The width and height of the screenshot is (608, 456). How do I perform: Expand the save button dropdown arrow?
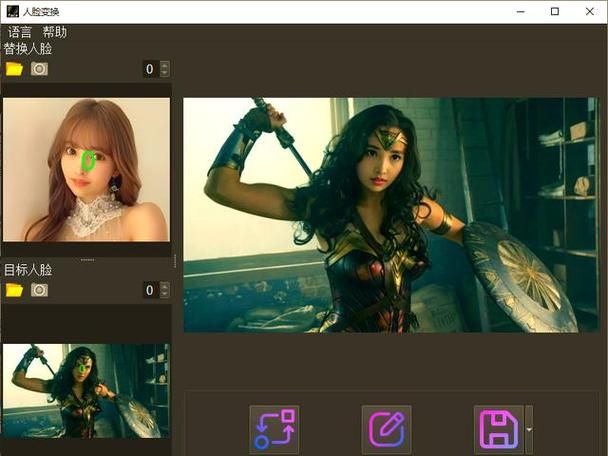click(529, 431)
